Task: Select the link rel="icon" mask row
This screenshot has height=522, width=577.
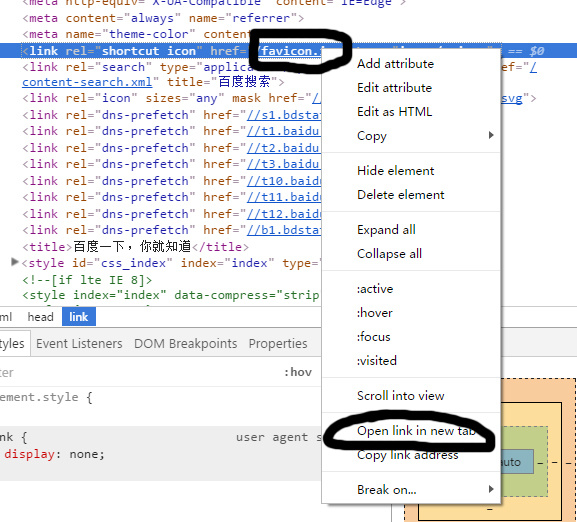Action: coord(171,99)
